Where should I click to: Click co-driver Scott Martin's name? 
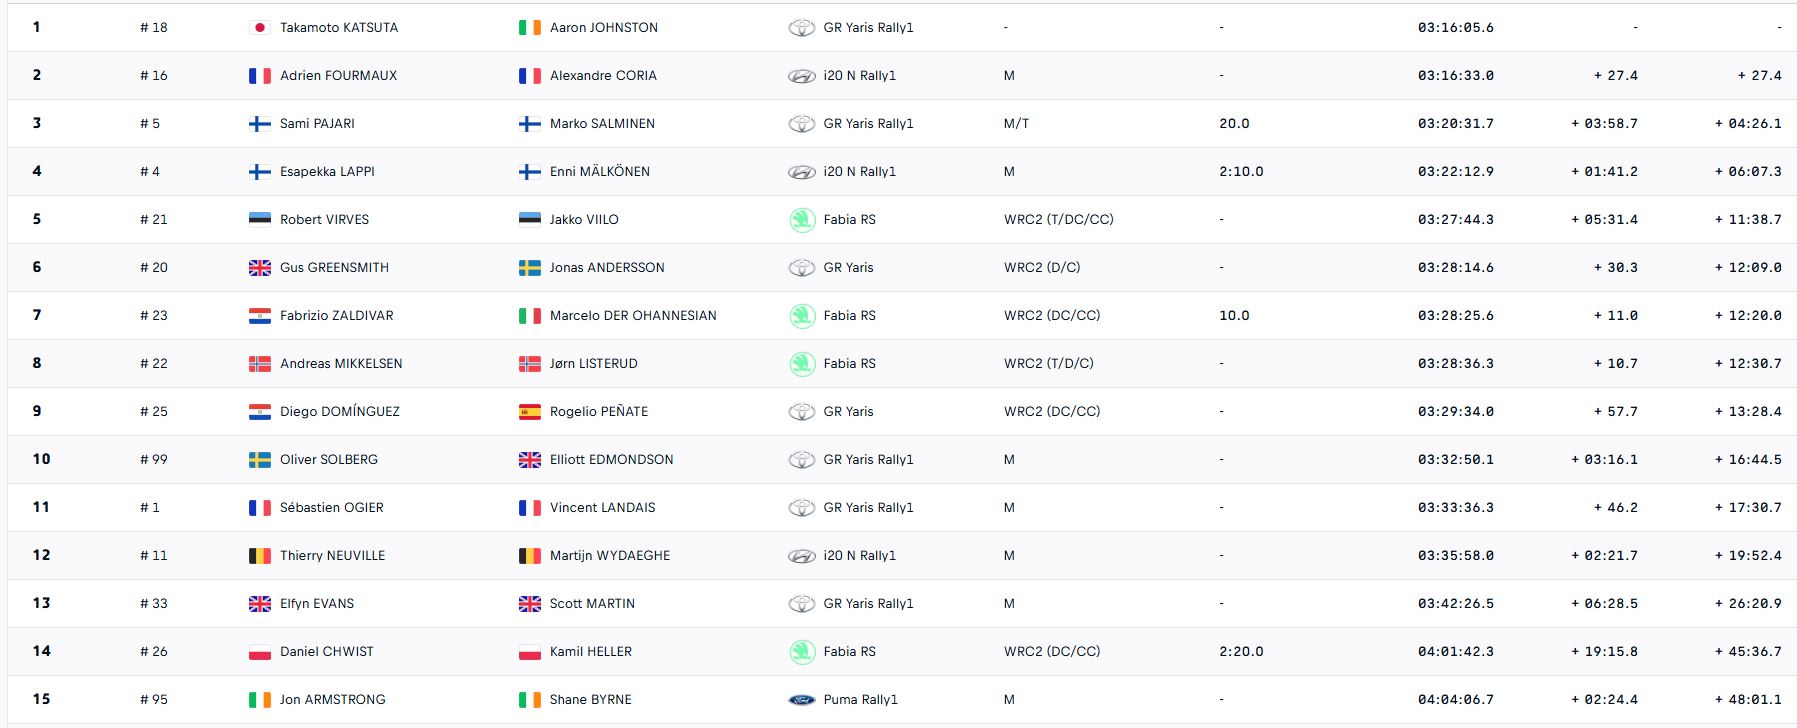coord(592,604)
